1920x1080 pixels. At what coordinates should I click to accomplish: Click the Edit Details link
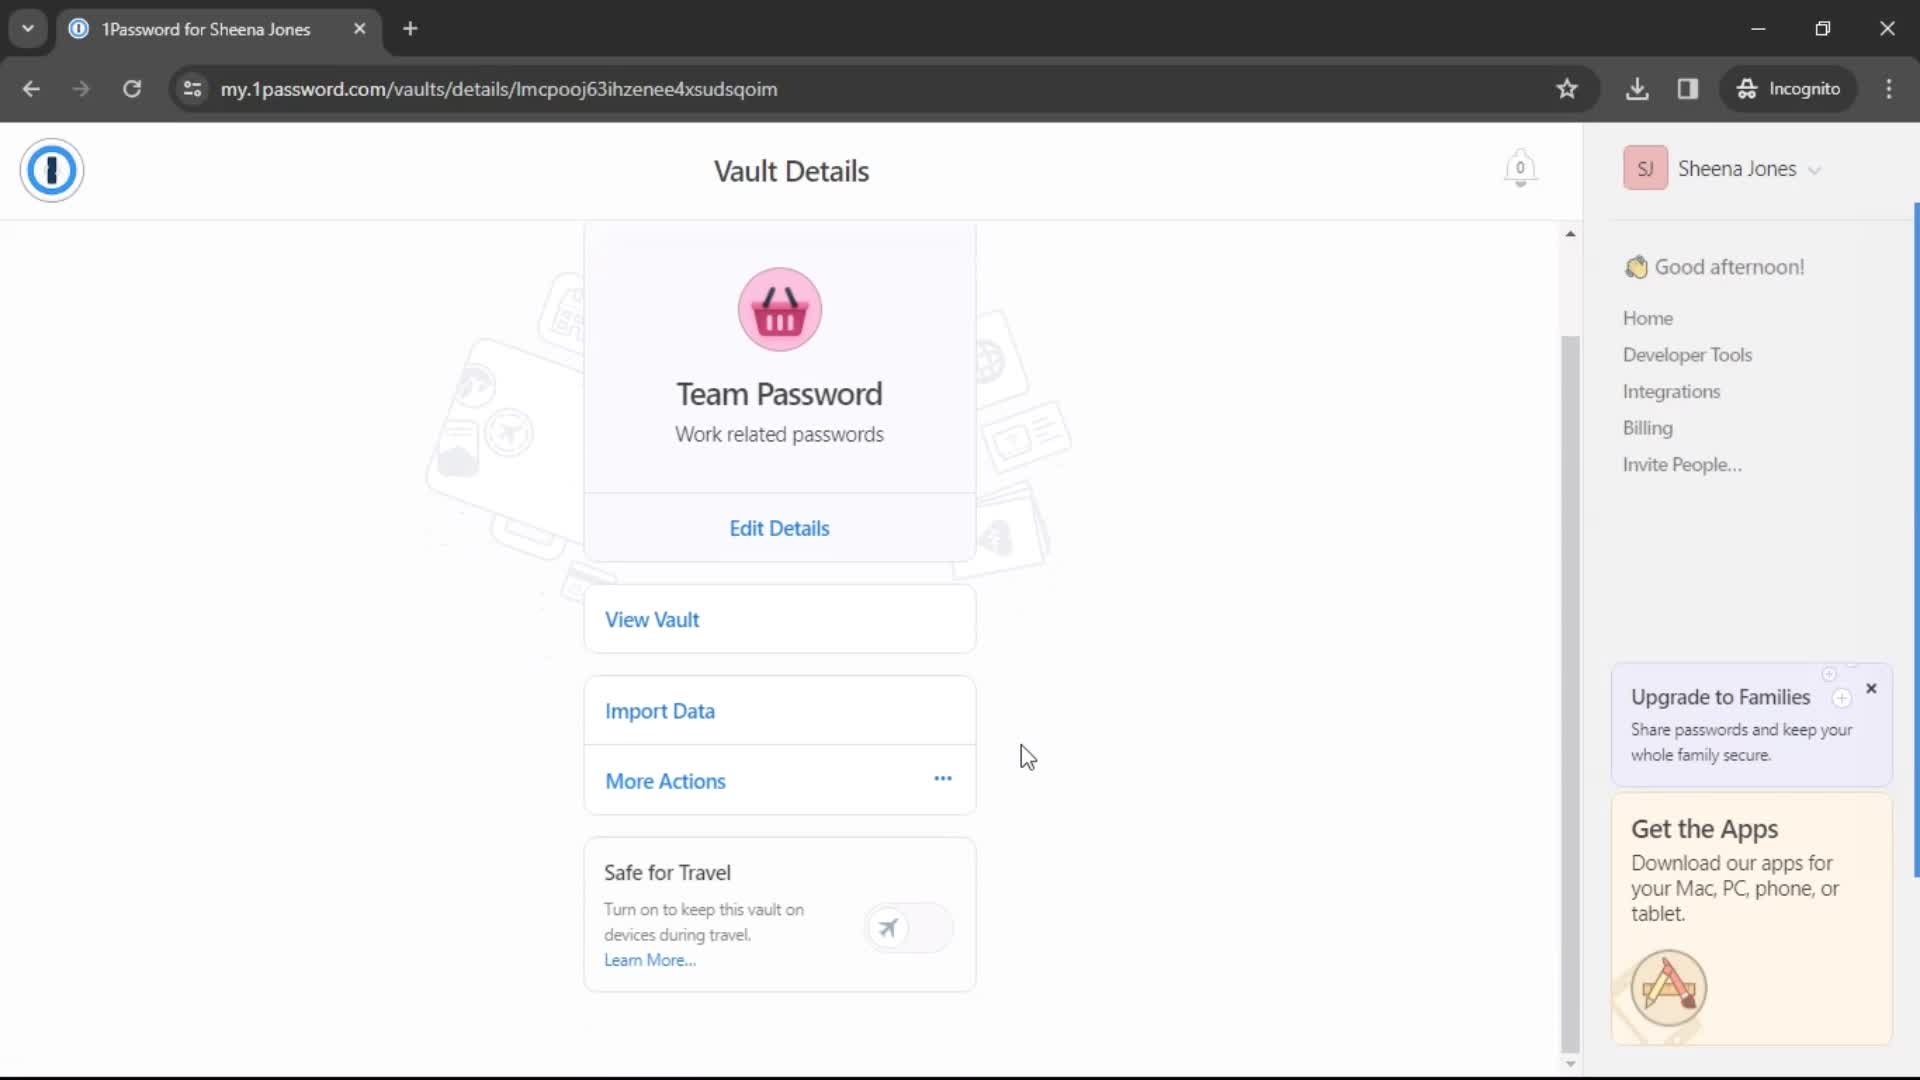click(779, 527)
